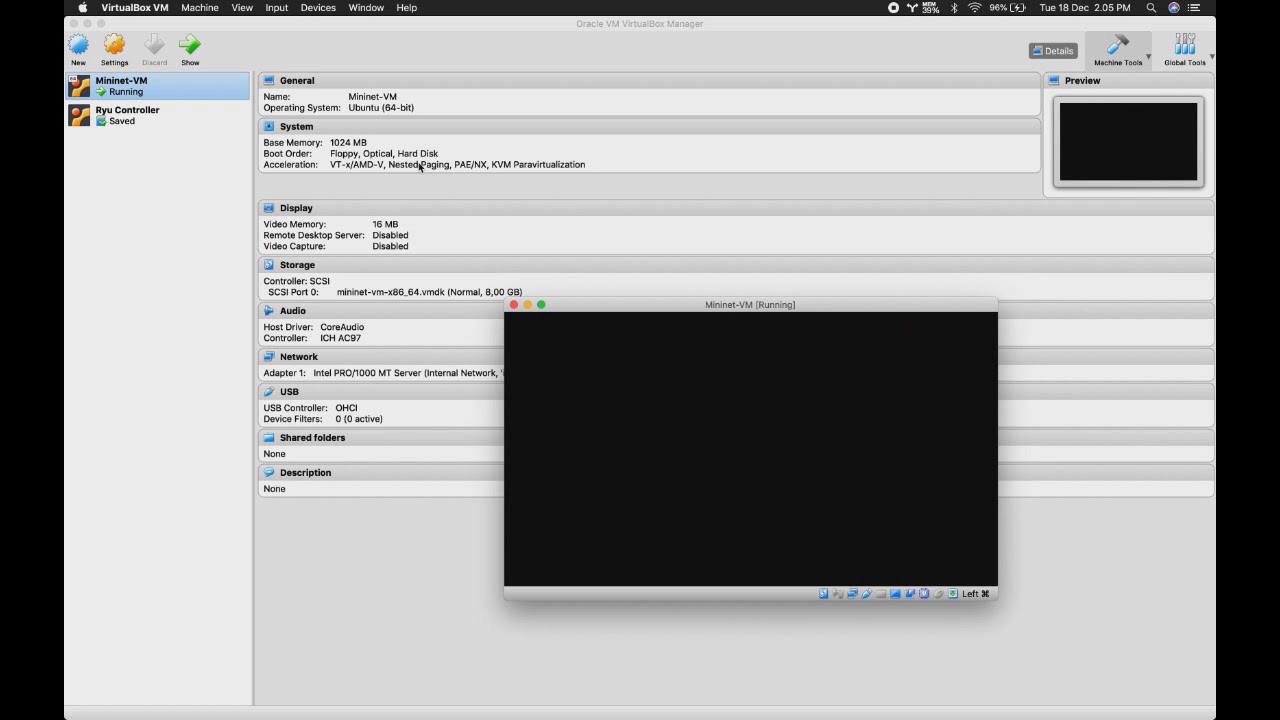Open the Window menu
This screenshot has width=1280, height=720.
[366, 7]
